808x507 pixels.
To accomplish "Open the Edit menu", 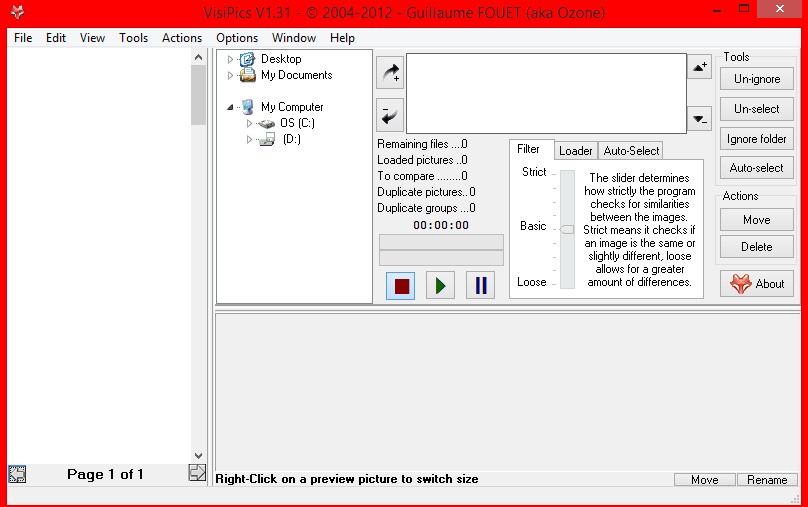I will click(x=56, y=38).
